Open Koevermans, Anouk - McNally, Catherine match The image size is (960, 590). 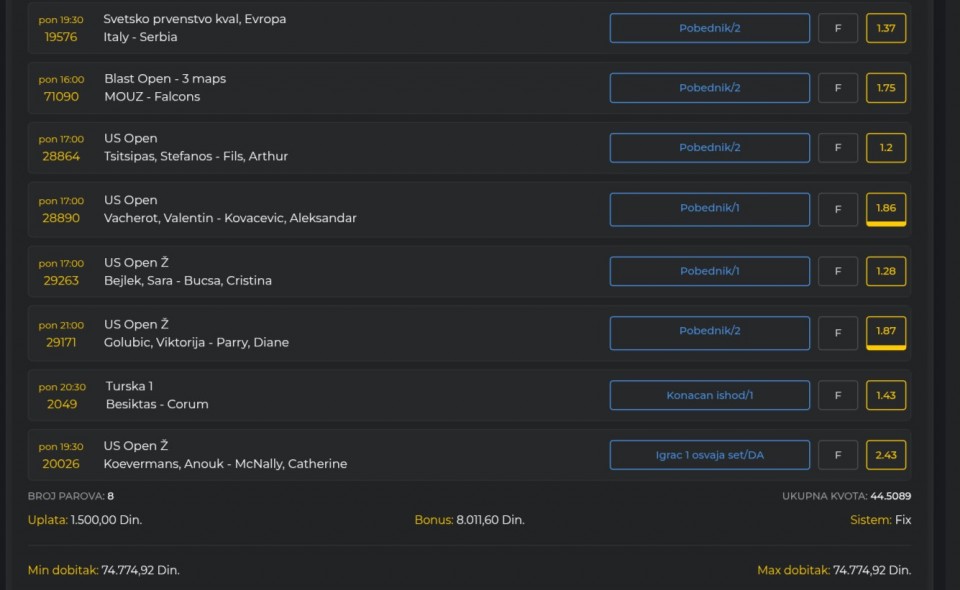click(x=225, y=464)
